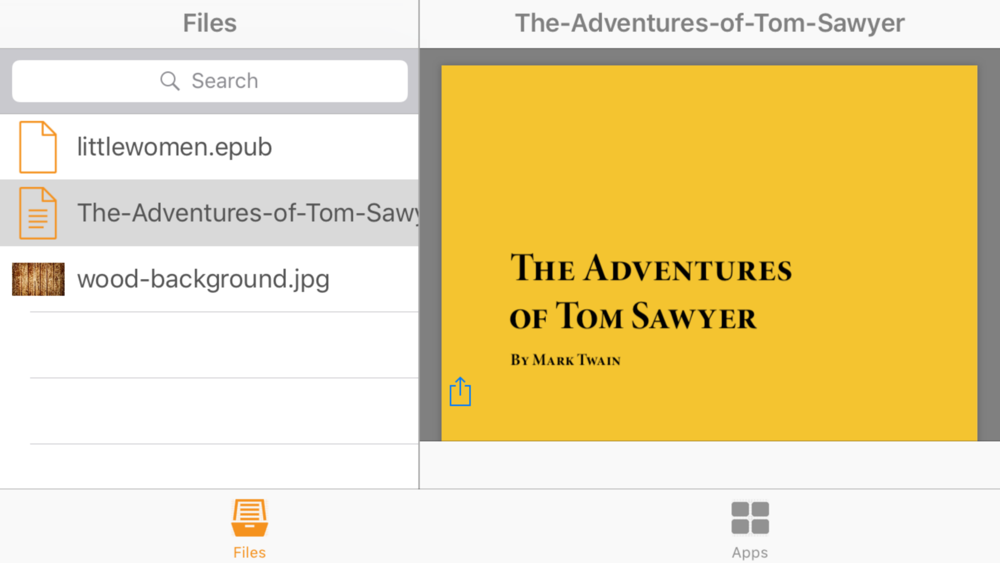Viewport: 1000px width, 563px height.
Task: Click "By Mark Twain" text on the cover
Action: (565, 360)
